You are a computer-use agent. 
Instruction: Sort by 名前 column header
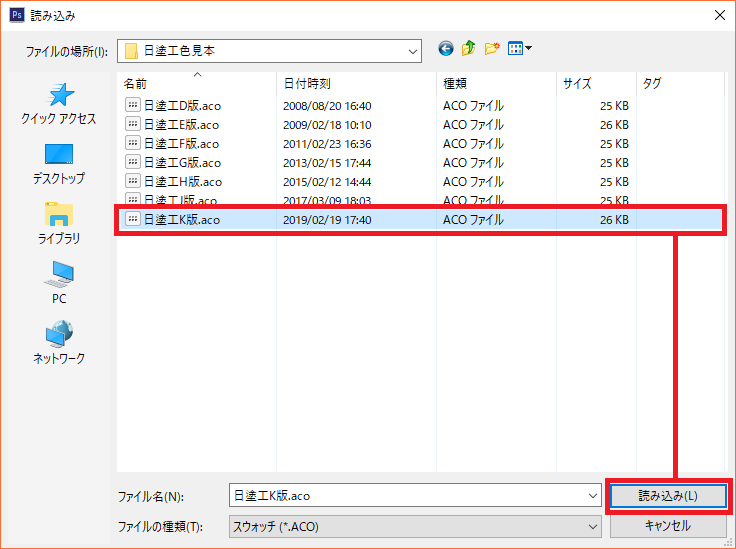[197, 84]
